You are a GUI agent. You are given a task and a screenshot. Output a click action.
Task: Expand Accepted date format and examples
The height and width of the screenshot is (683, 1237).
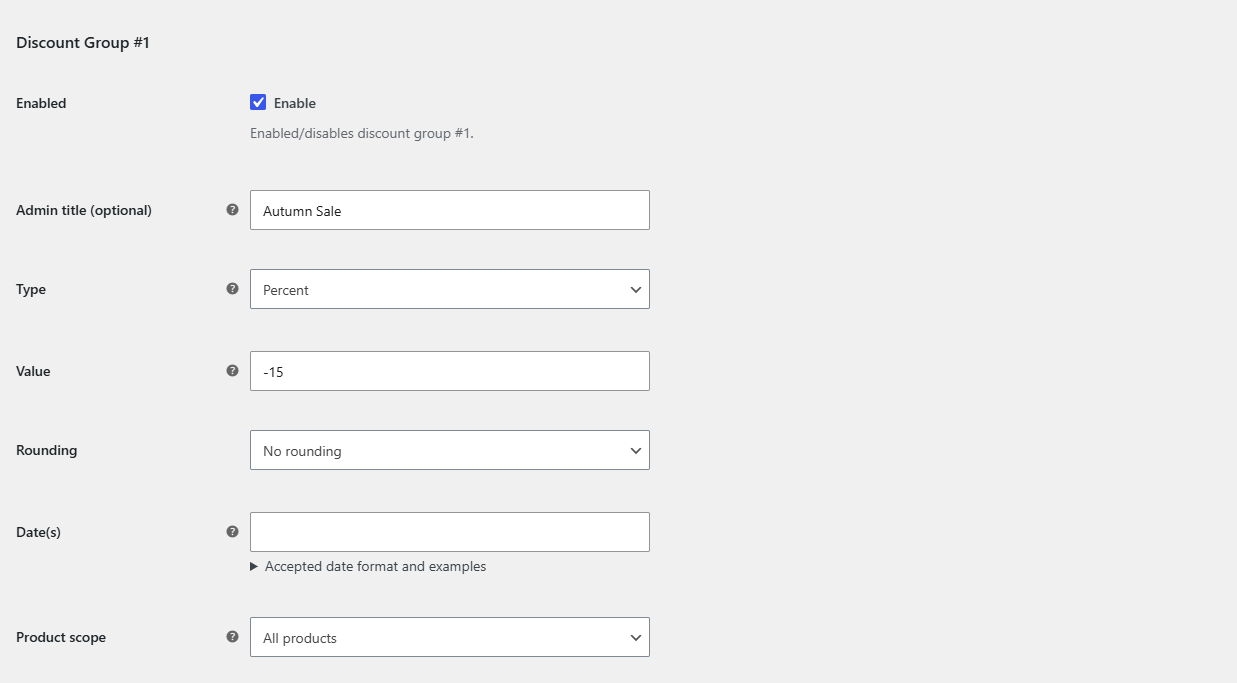pos(368,566)
